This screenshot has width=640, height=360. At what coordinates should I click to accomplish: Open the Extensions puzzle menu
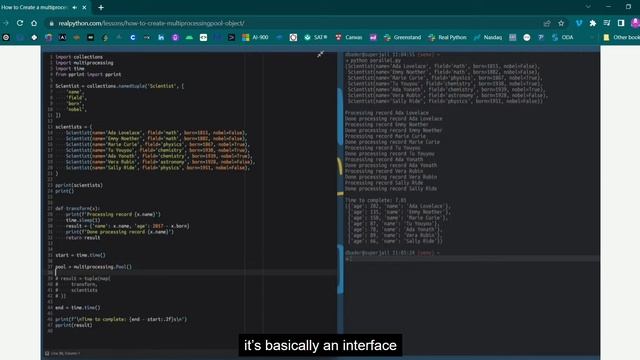tap(593, 23)
